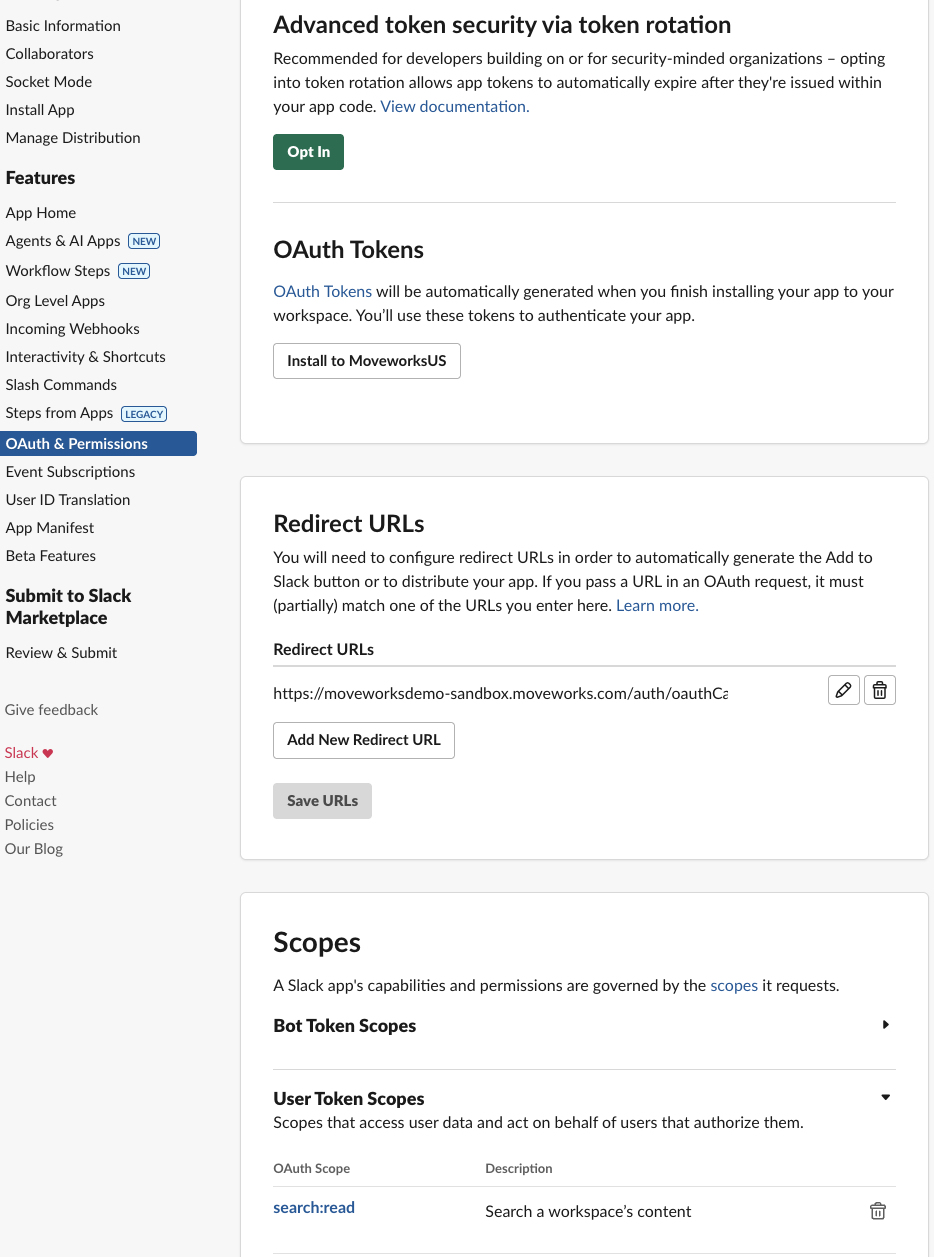Screen dimensions: 934x1257
Task: Go to Collaborators page
Action: point(50,54)
